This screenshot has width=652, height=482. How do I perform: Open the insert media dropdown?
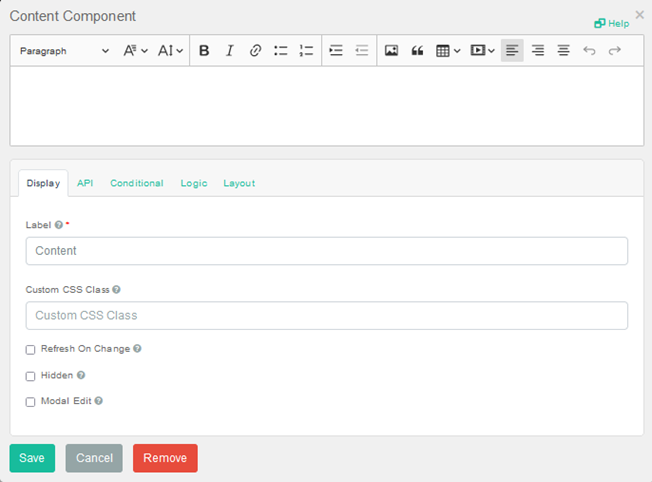pos(482,51)
